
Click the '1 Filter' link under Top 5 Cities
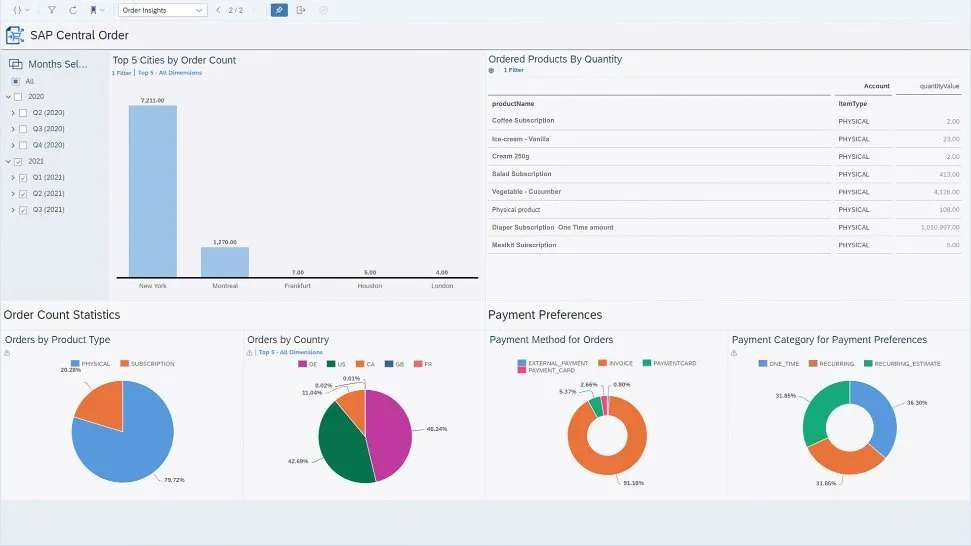(x=121, y=73)
